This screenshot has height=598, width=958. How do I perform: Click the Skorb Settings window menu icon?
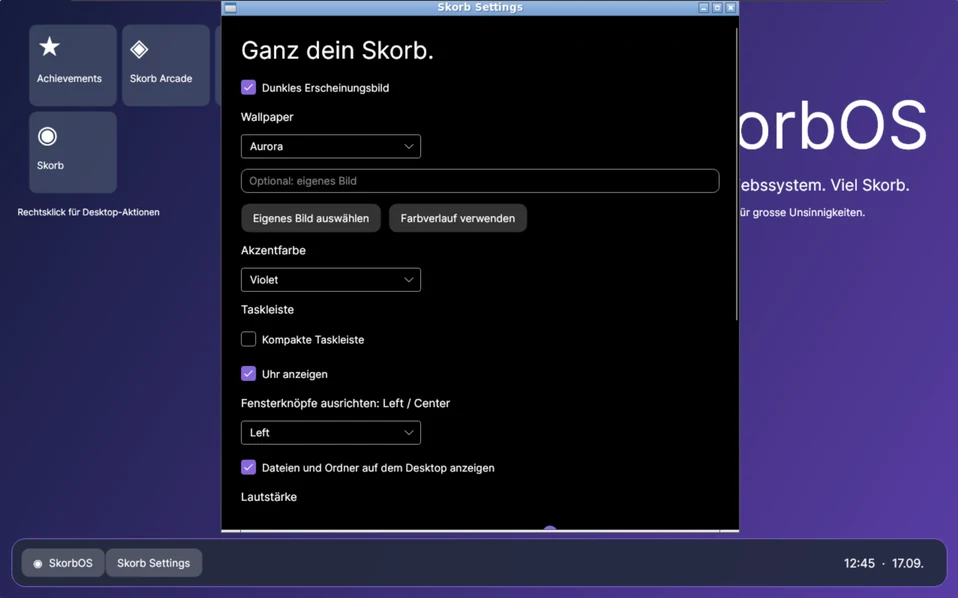coord(230,8)
